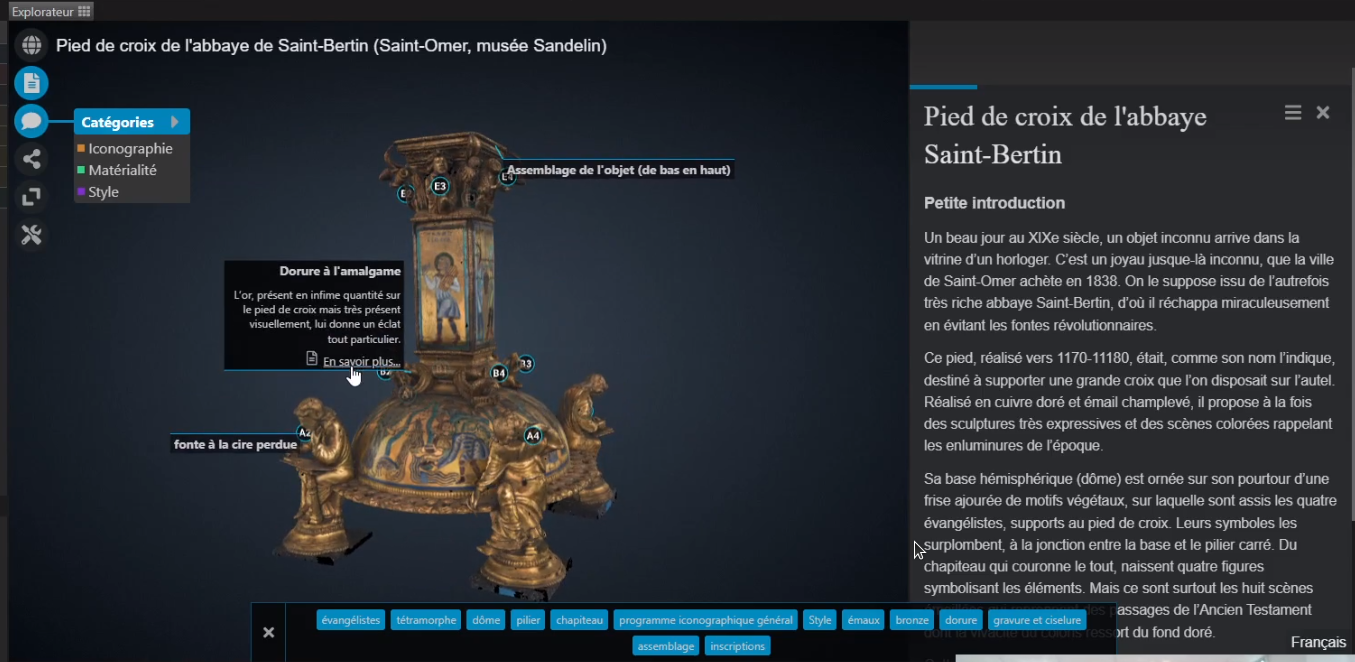Select the évangélistes tag
The image size is (1355, 662).
click(x=351, y=620)
